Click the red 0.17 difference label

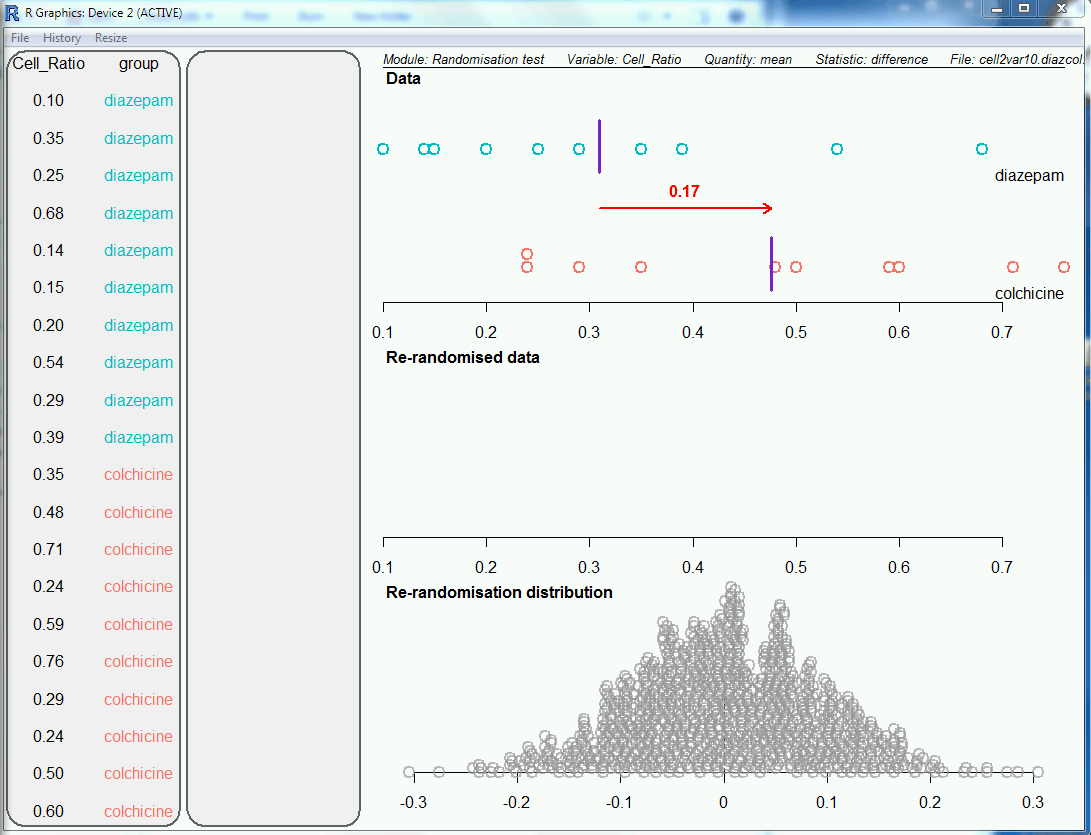coord(684,191)
